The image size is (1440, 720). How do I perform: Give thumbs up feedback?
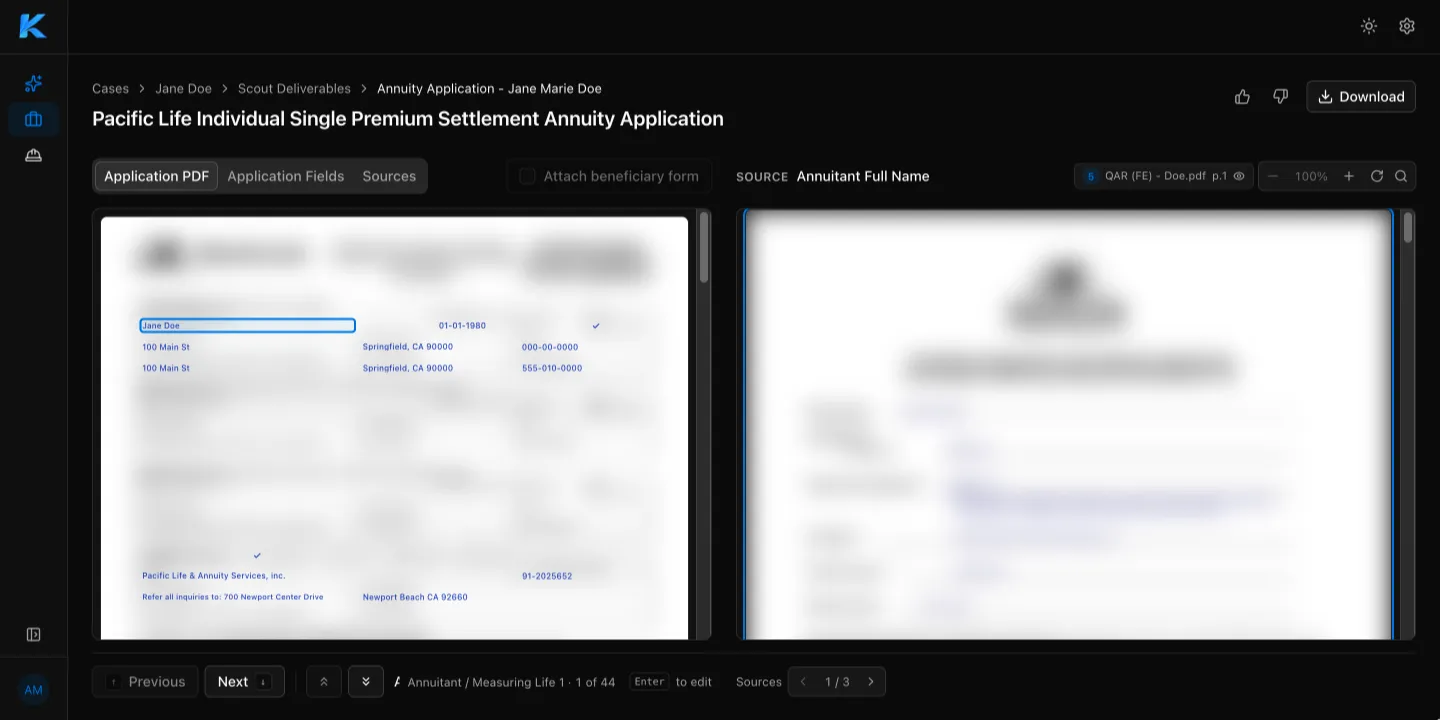[1242, 97]
